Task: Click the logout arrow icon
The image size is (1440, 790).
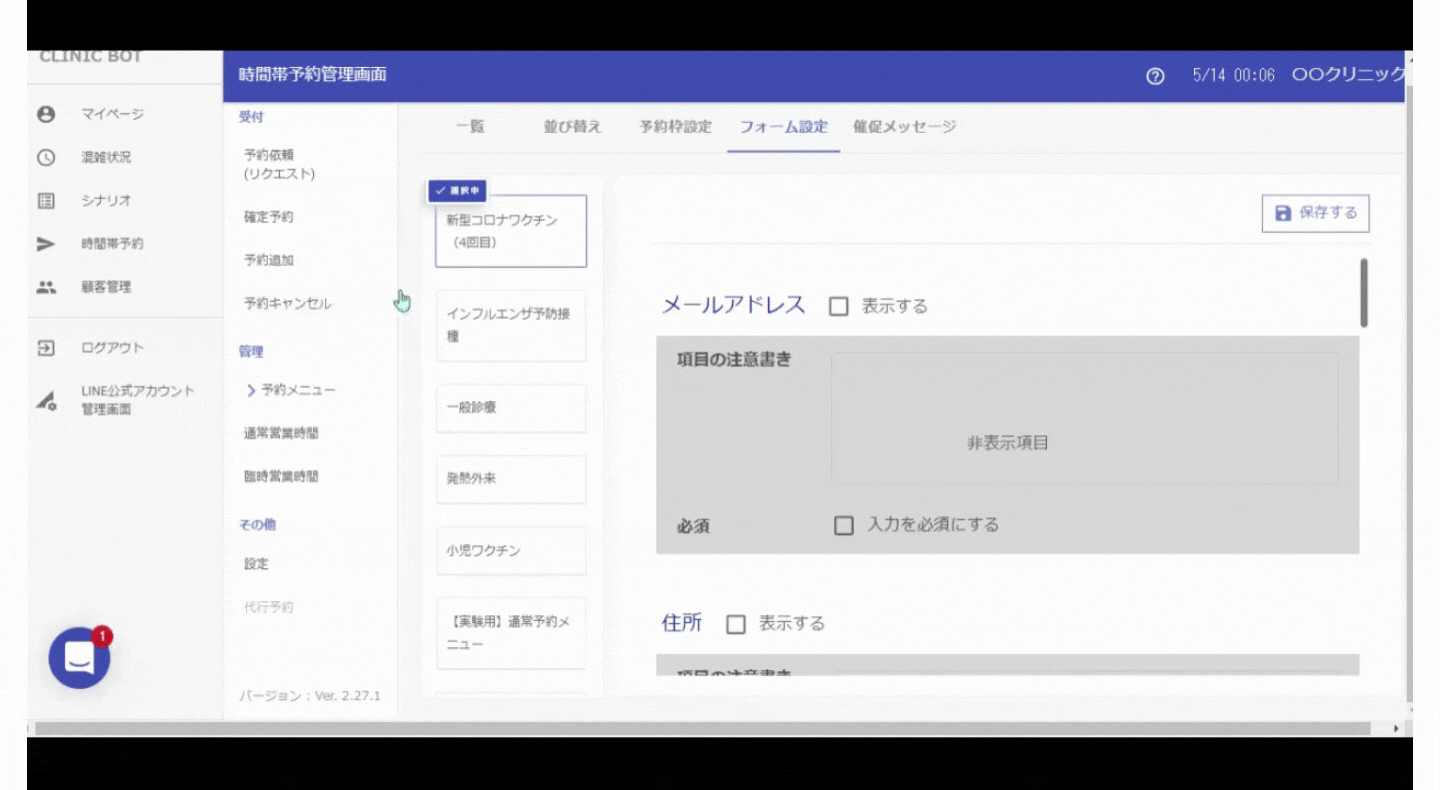Action: (x=45, y=348)
